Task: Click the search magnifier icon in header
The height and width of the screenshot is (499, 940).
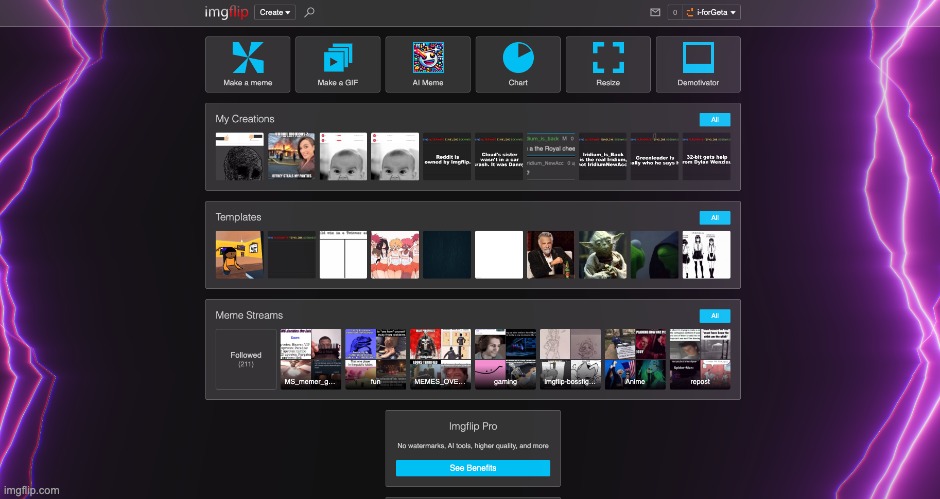Action: (309, 12)
